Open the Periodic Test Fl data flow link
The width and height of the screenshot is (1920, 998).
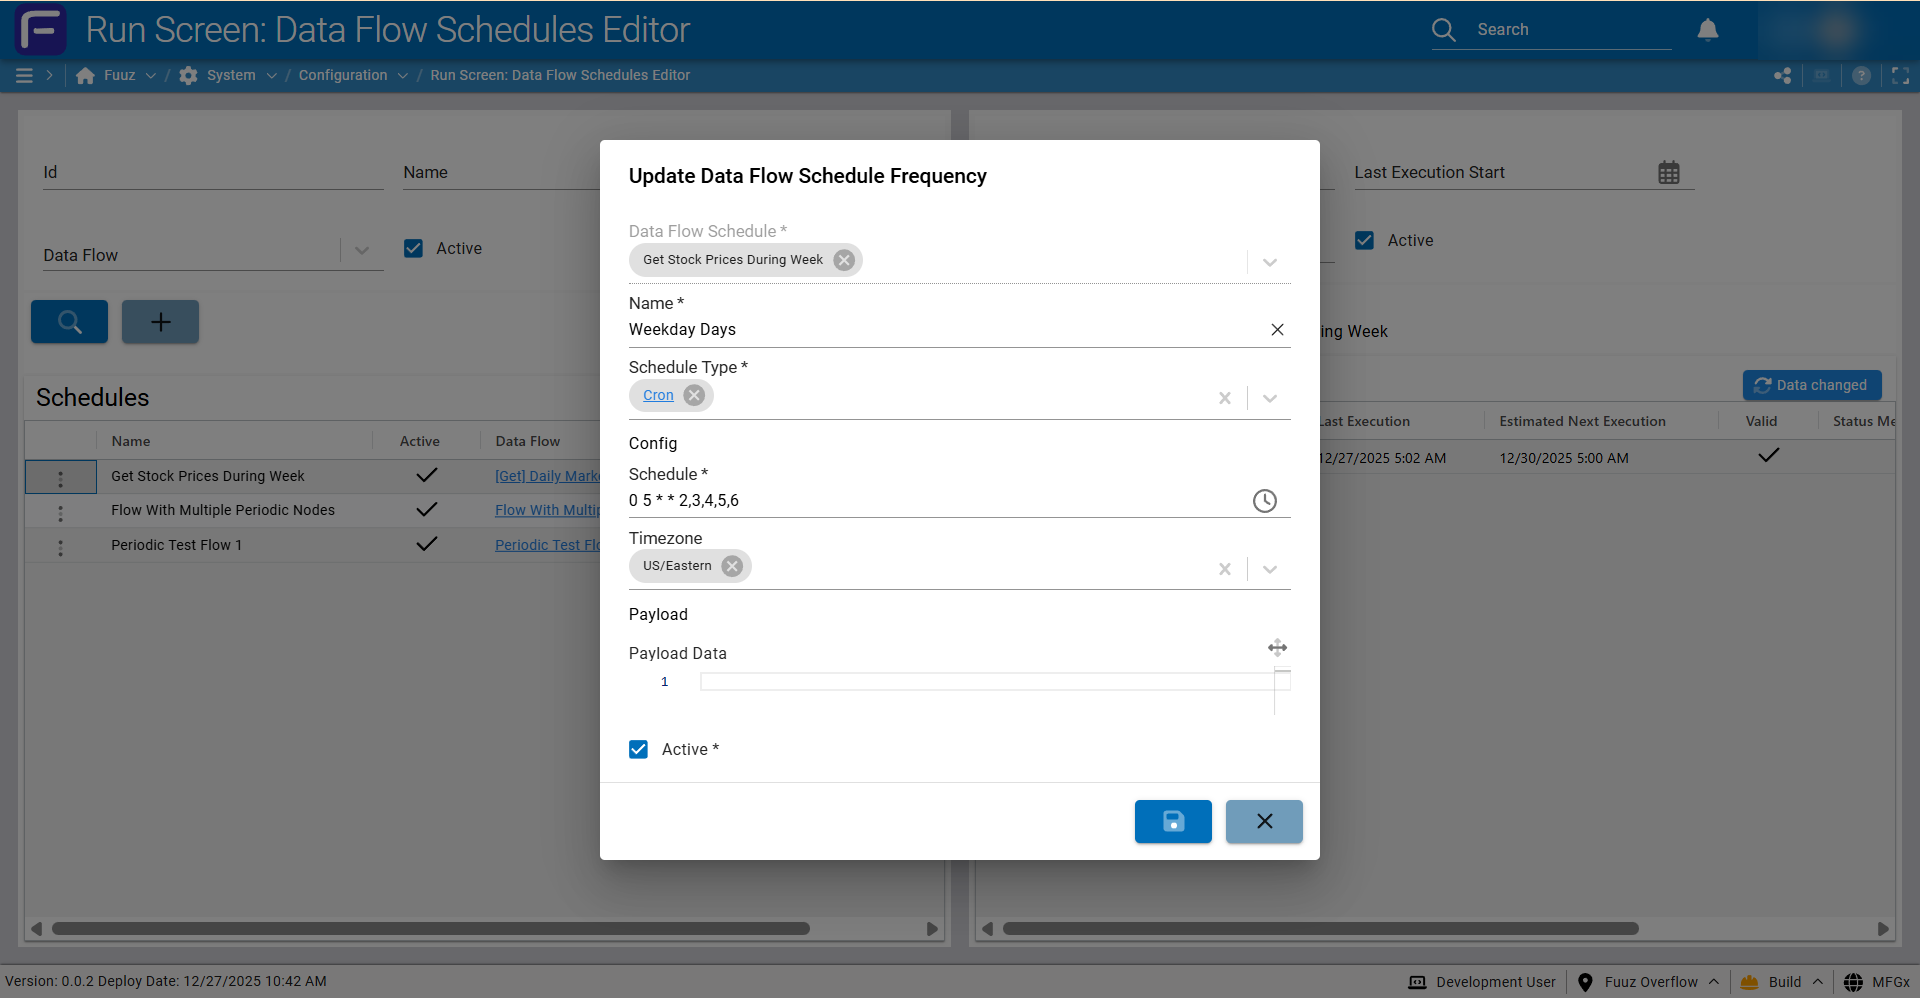tap(547, 545)
